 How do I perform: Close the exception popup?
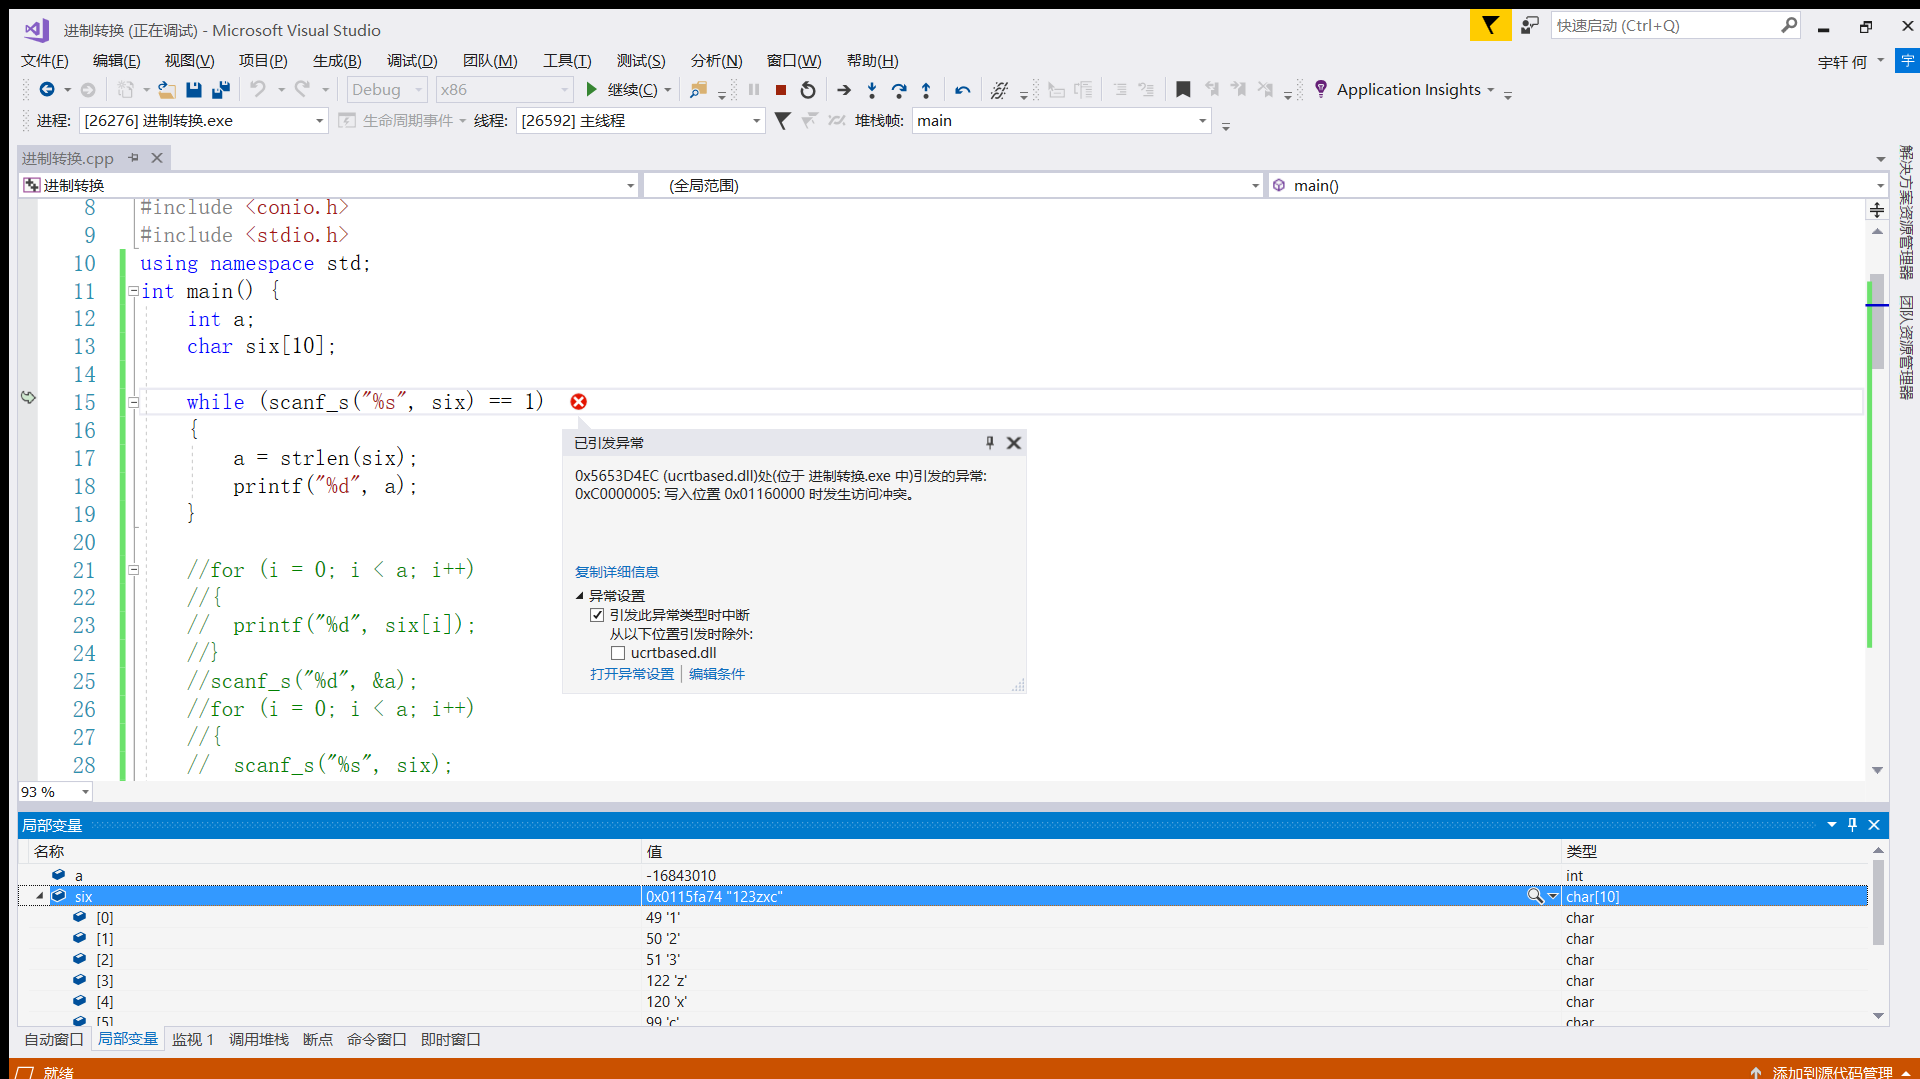[1014, 443]
